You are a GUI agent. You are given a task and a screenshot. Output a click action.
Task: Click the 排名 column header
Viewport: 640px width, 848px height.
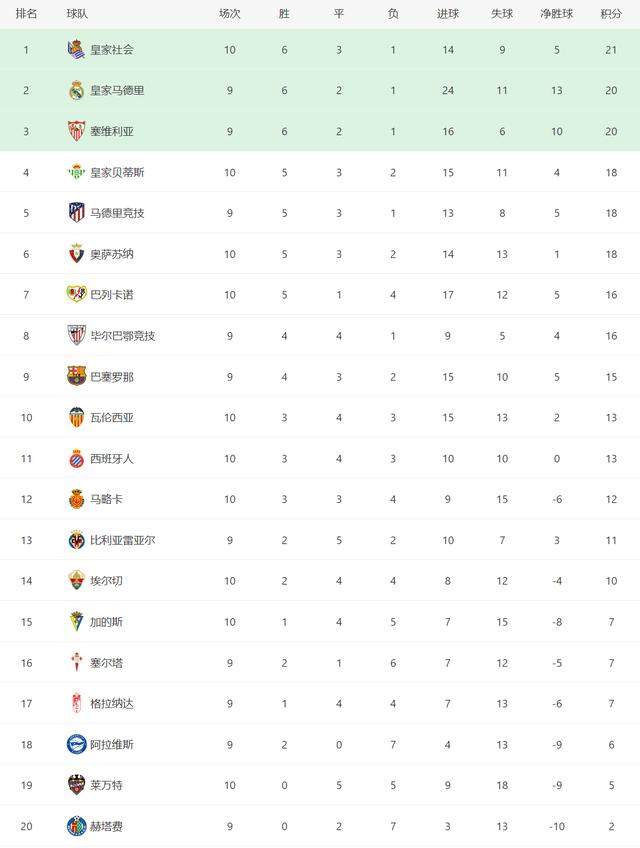(x=27, y=14)
